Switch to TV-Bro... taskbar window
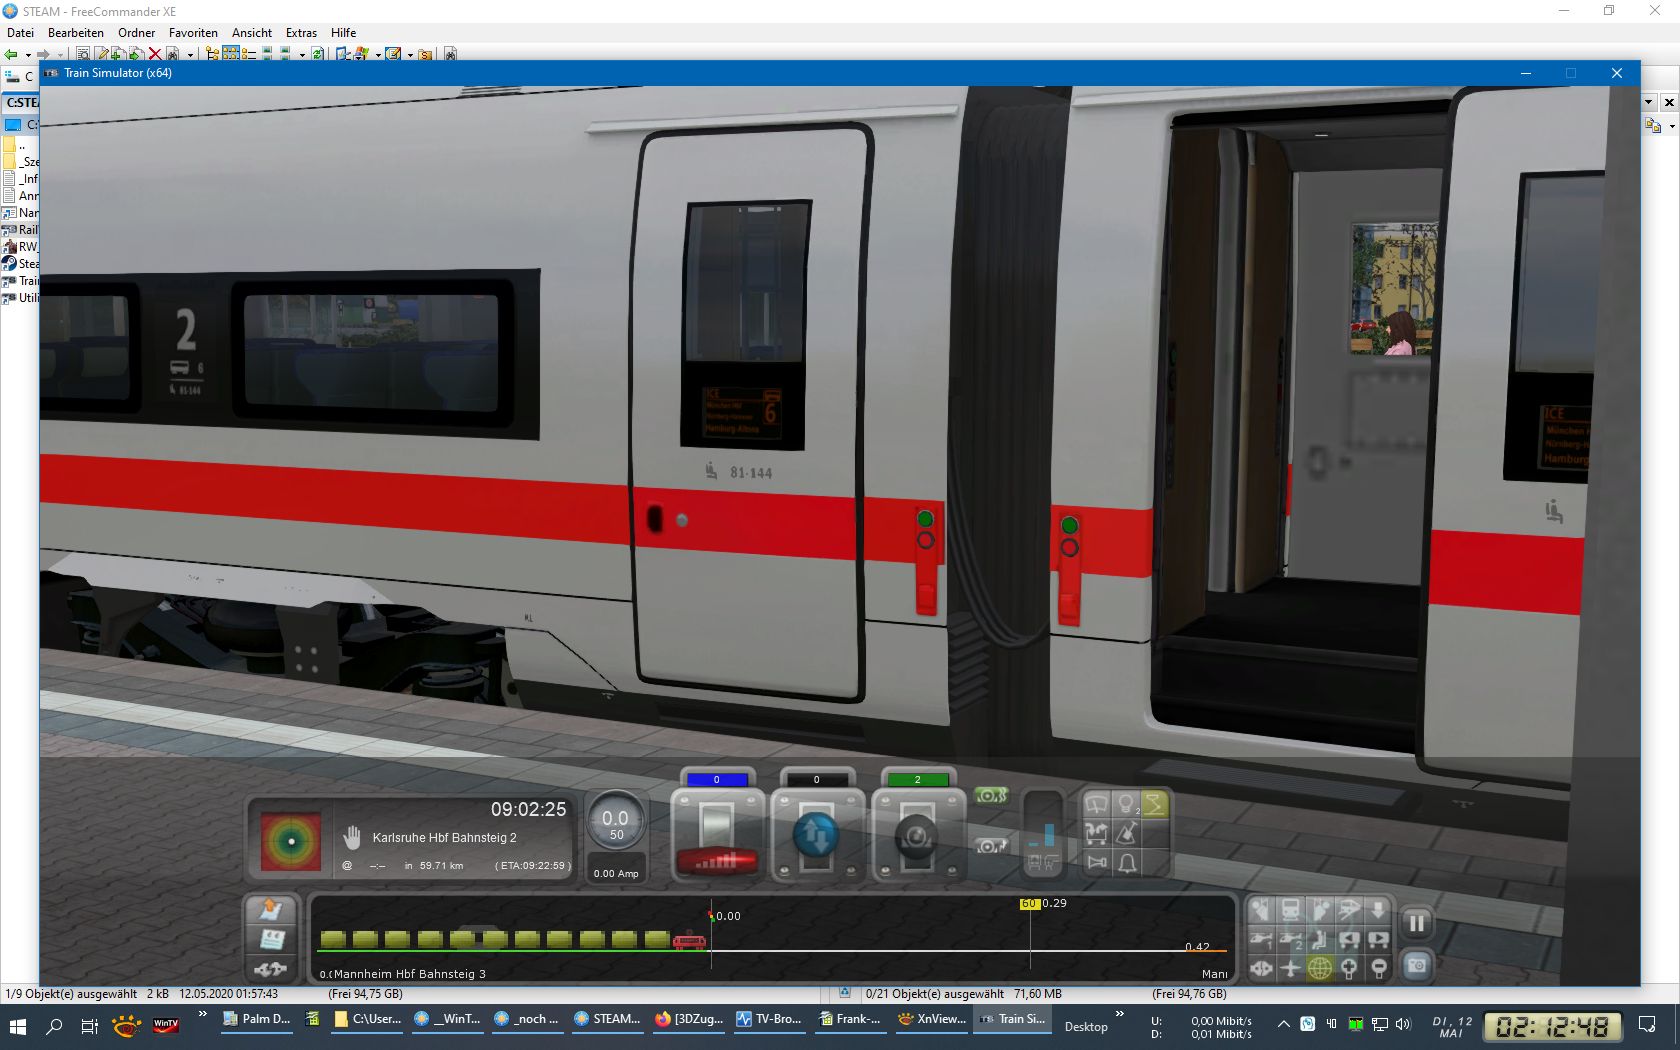Image resolution: width=1680 pixels, height=1050 pixels. click(770, 1020)
